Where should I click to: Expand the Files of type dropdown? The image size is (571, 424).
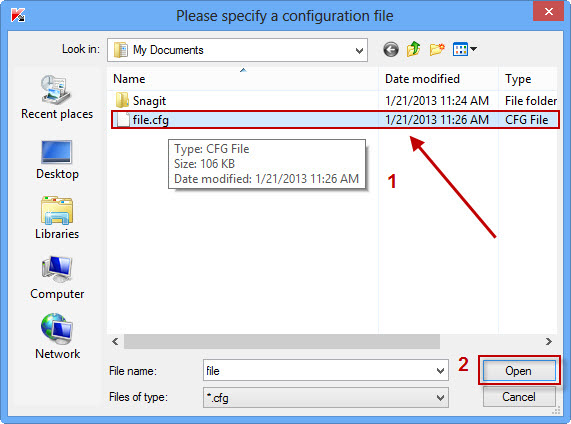440,397
